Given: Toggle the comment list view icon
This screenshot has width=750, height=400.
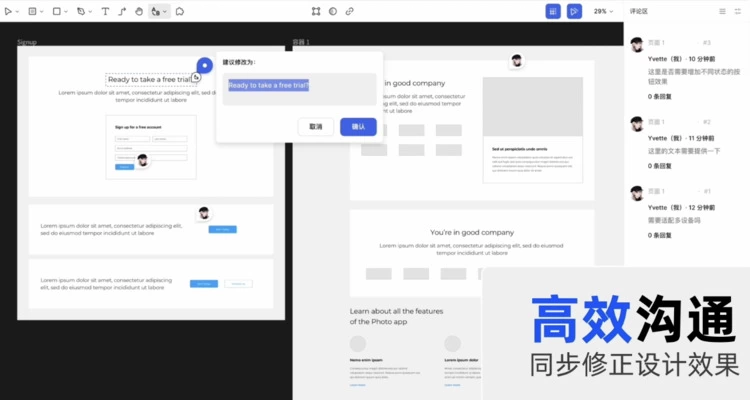Looking at the screenshot, I should (723, 11).
